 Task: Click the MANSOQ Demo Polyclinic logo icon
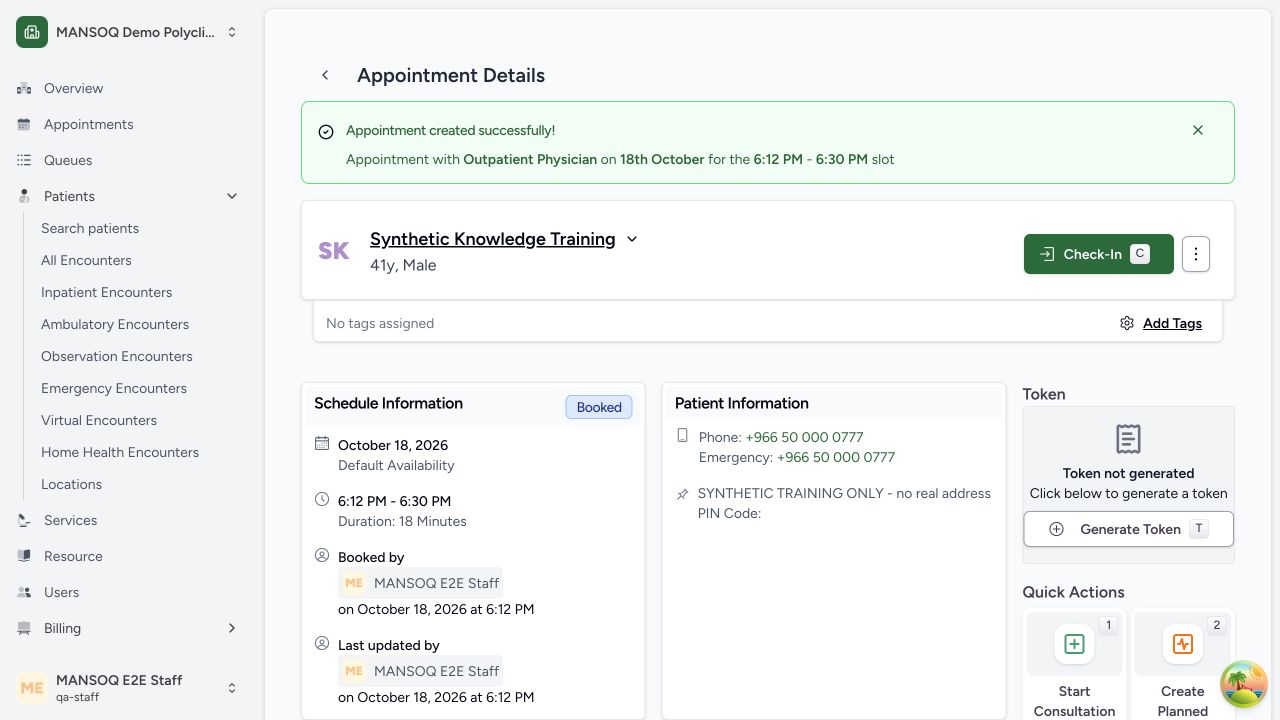[x=32, y=32]
